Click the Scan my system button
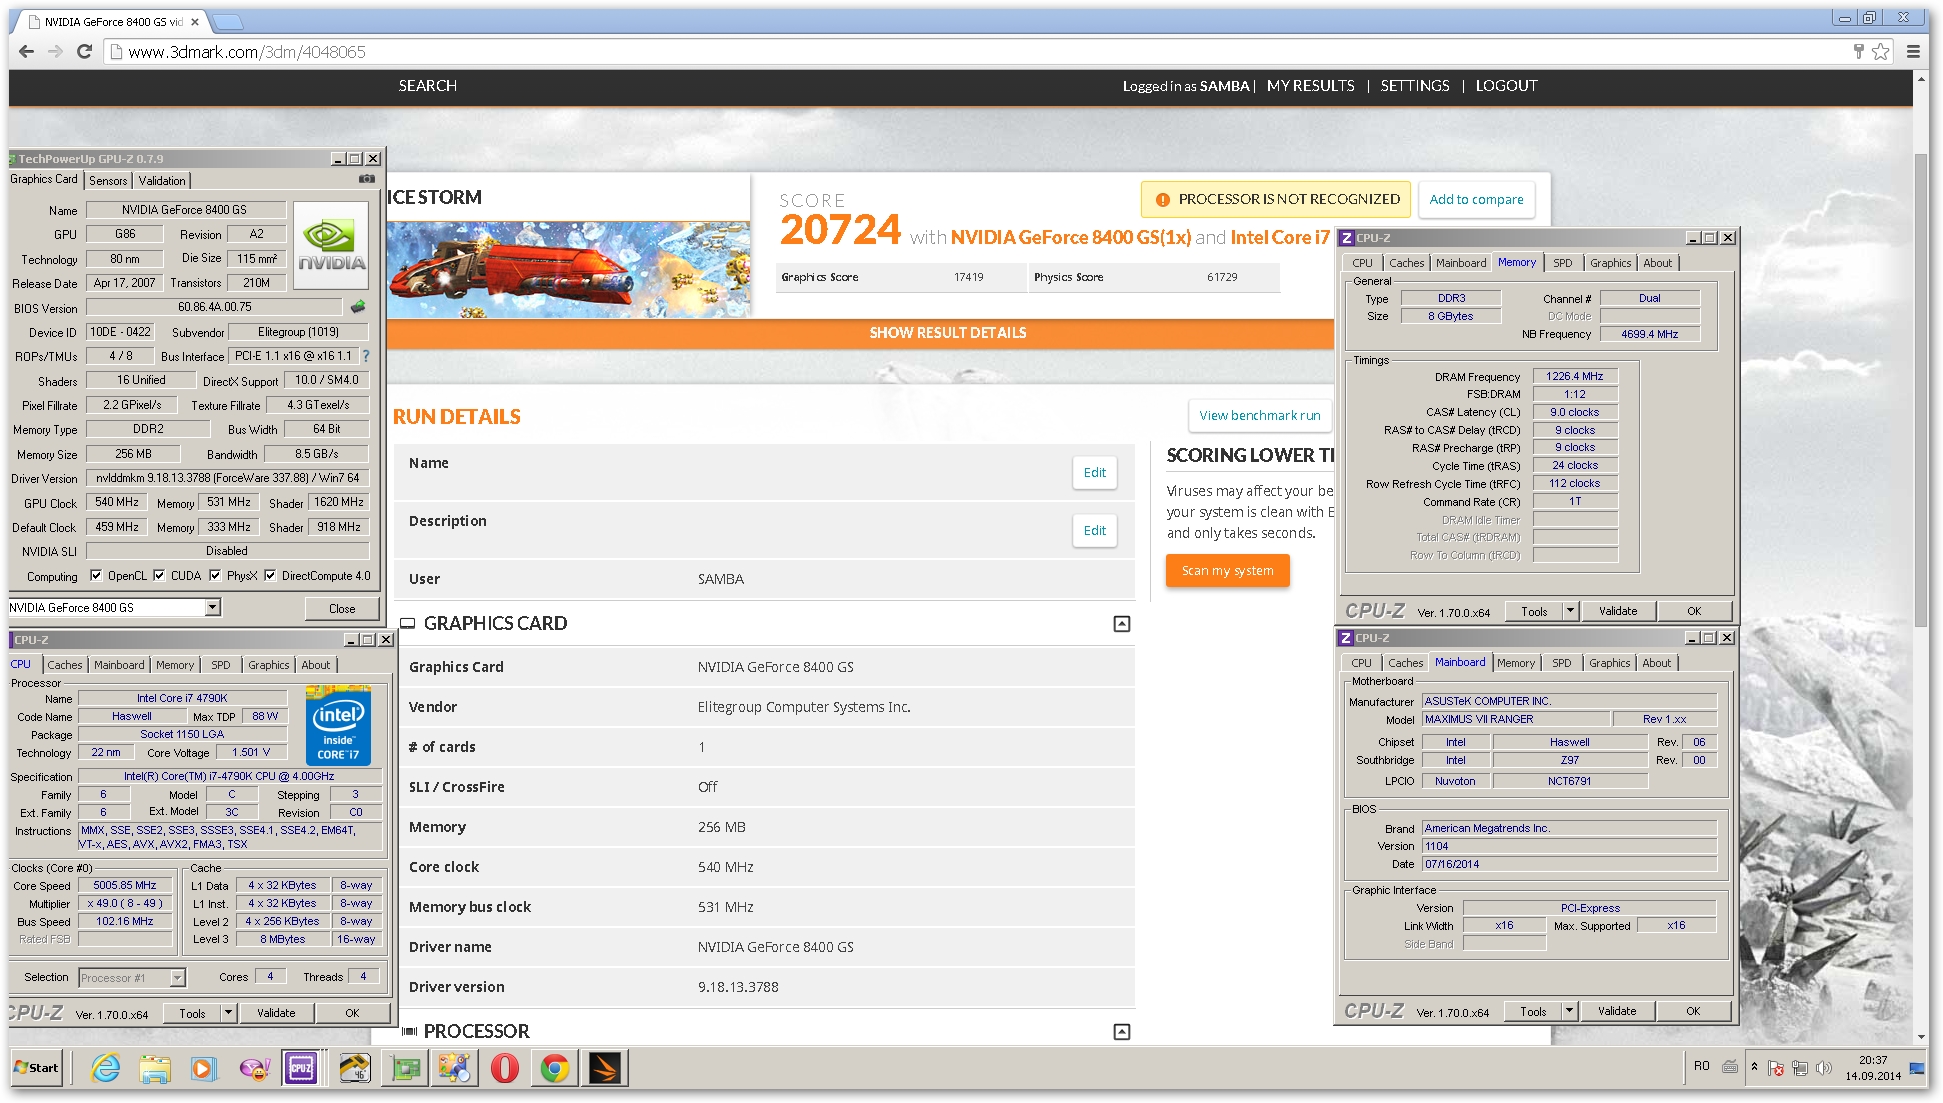This screenshot has width=1943, height=1103. click(1227, 571)
